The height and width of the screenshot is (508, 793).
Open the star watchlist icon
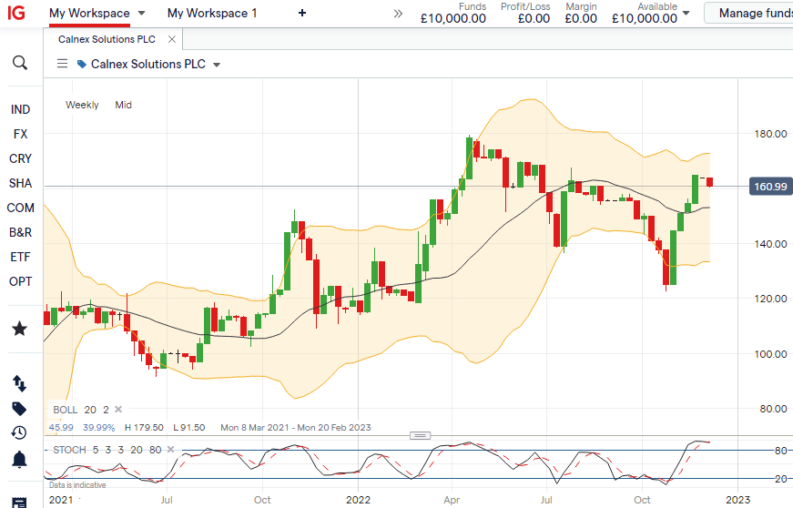pyautogui.click(x=20, y=329)
